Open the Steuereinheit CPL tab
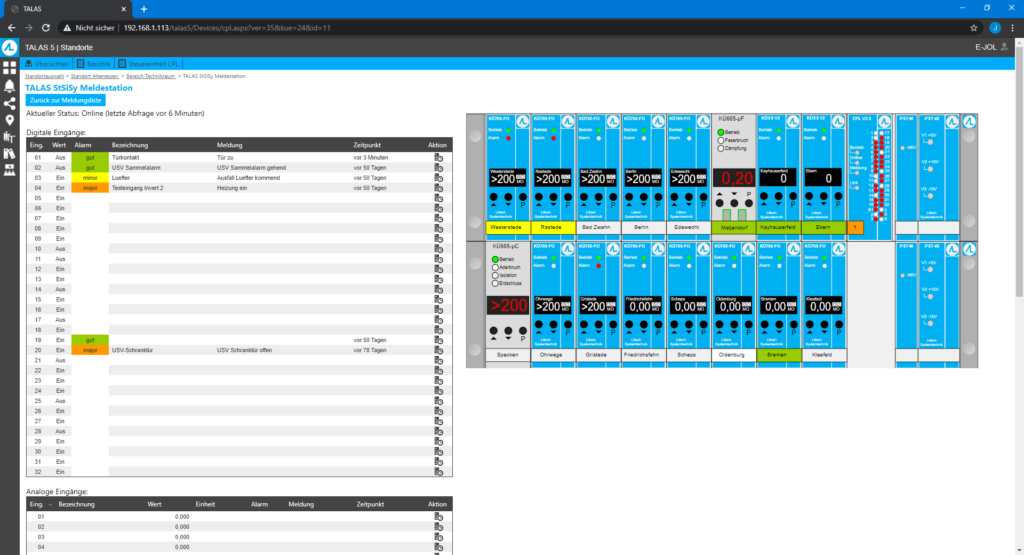 148,64
